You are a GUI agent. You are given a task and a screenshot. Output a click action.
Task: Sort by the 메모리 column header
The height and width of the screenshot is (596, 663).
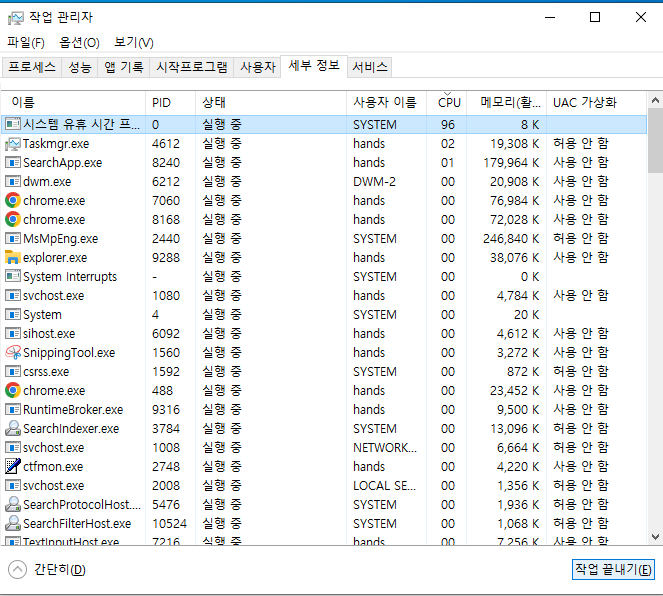coord(507,103)
